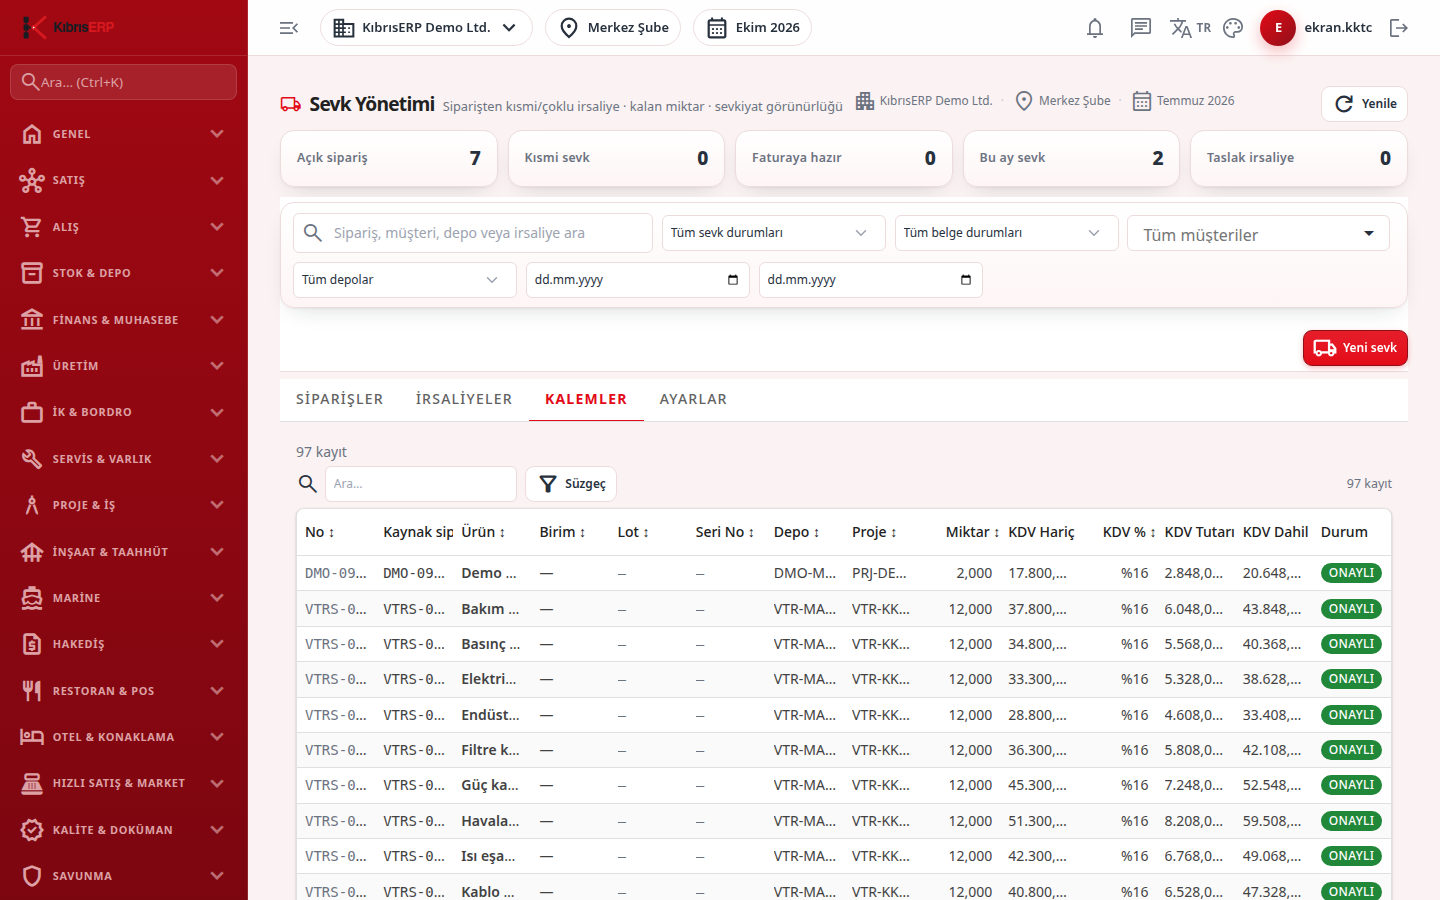Open Marine icon in sidebar

(32, 598)
